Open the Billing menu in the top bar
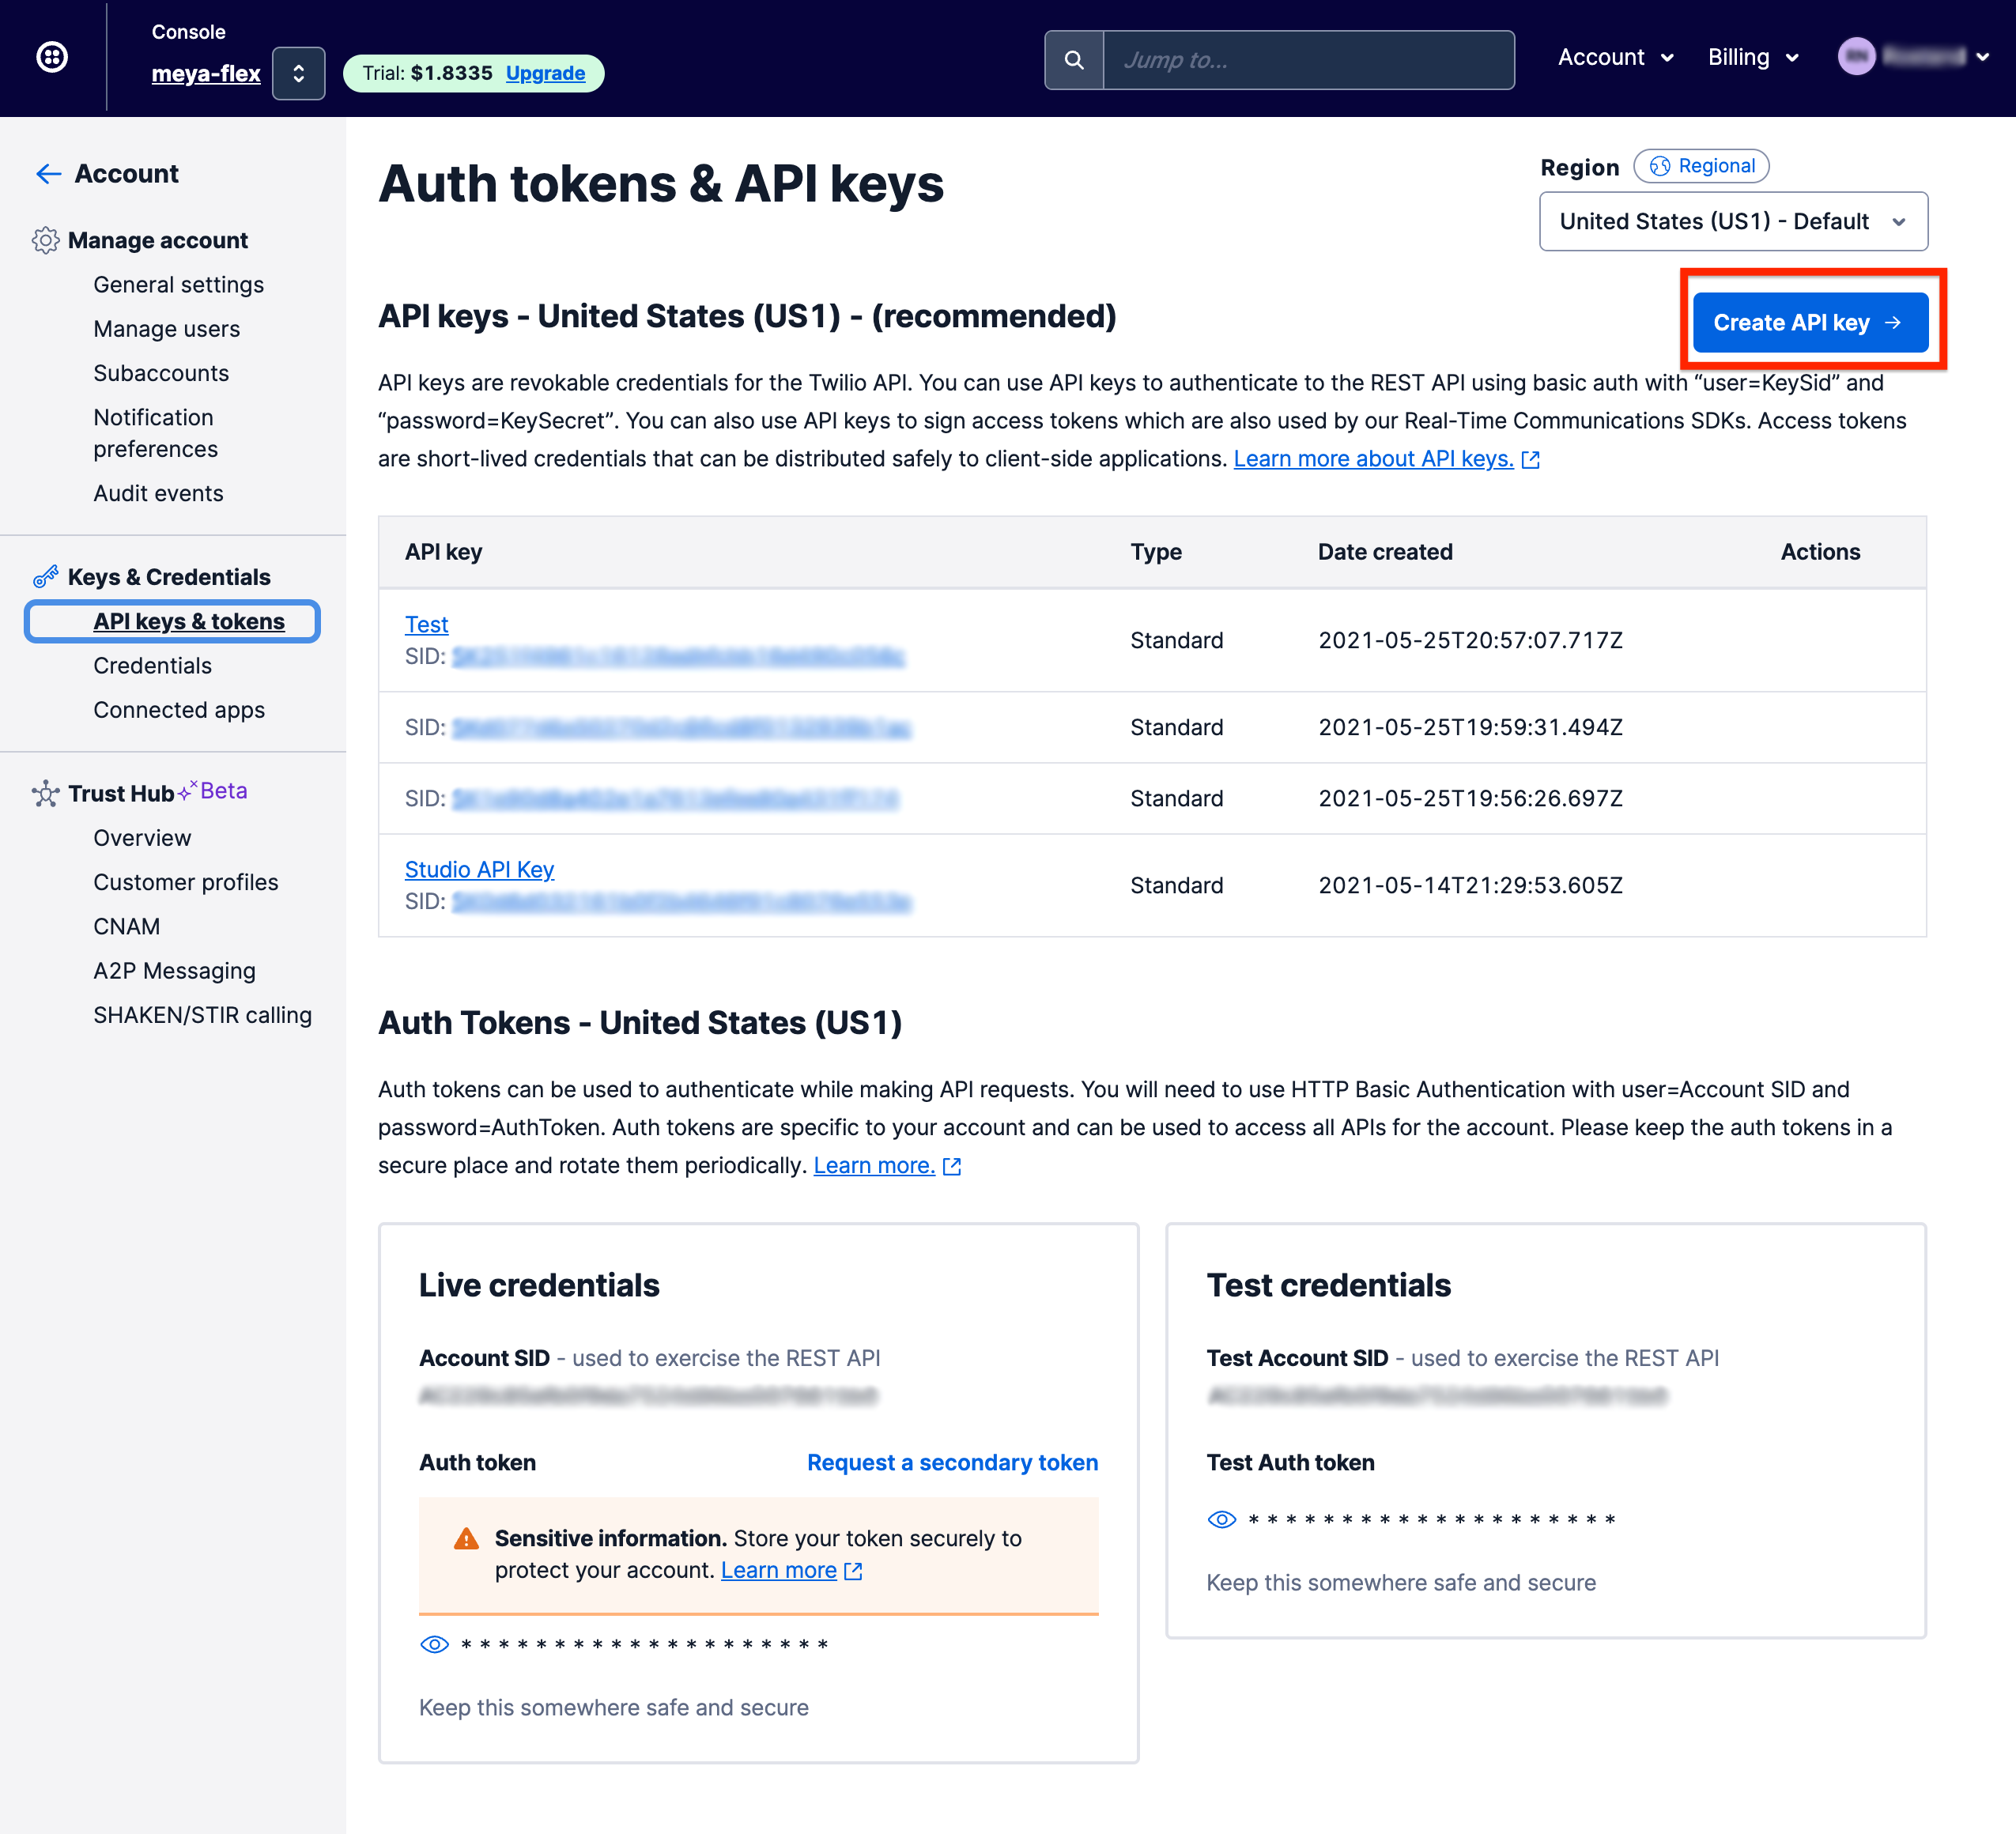2016x1834 pixels. [1752, 57]
